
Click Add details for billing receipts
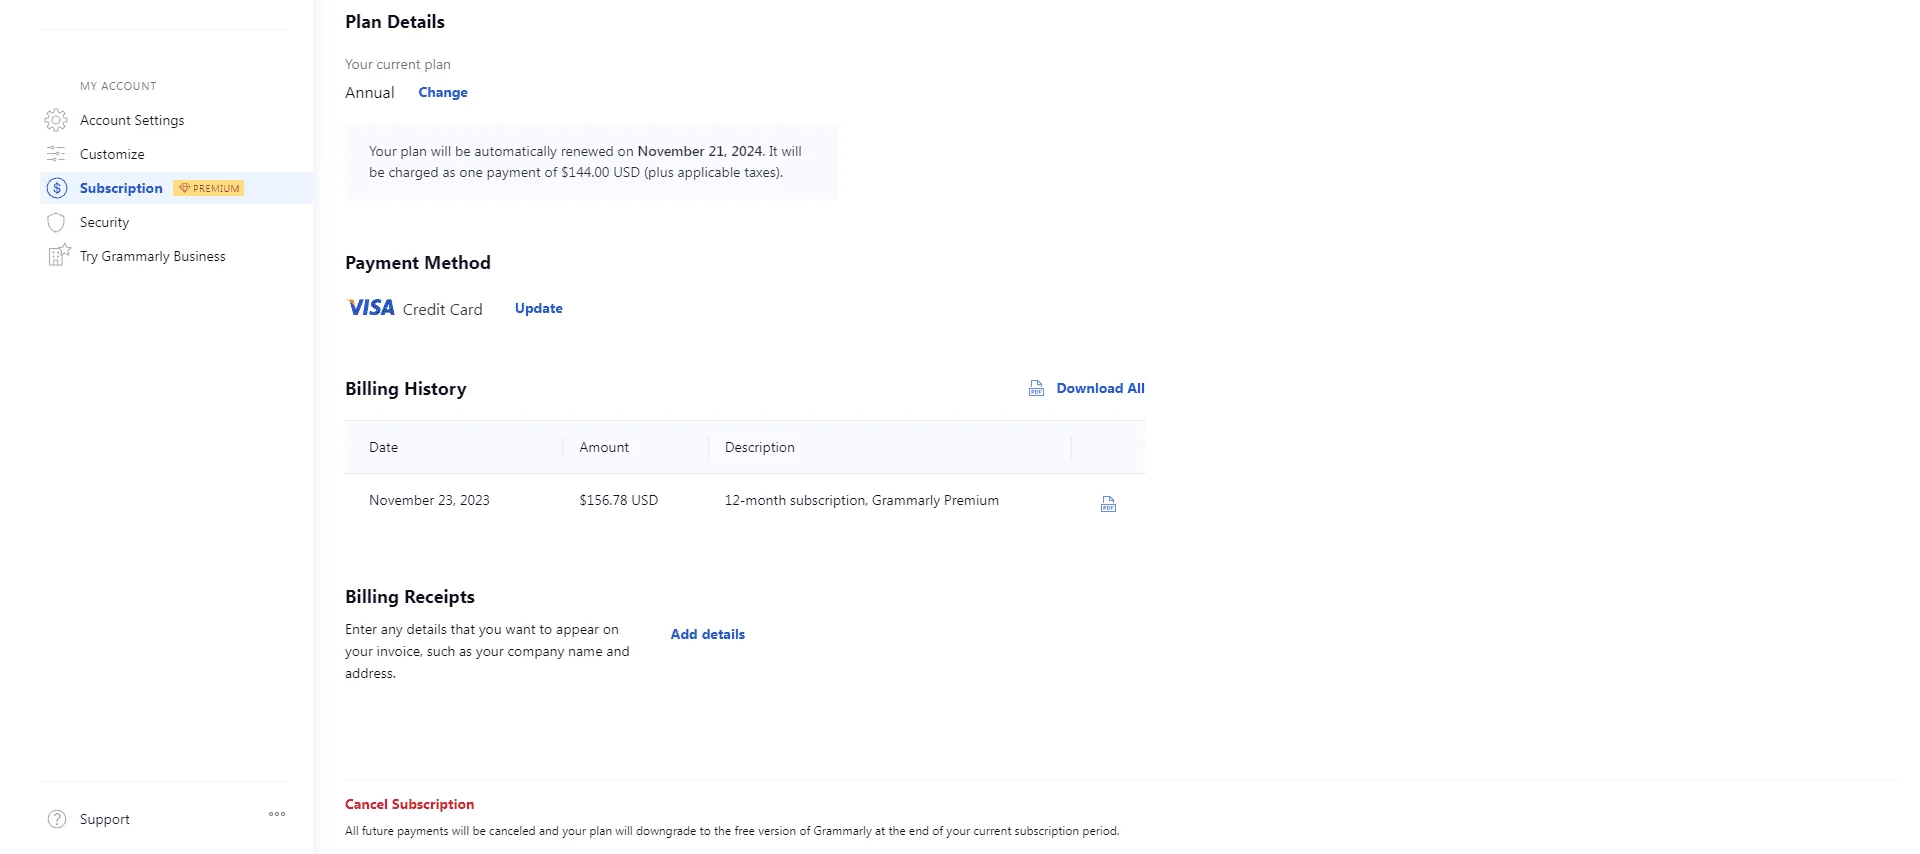point(708,634)
